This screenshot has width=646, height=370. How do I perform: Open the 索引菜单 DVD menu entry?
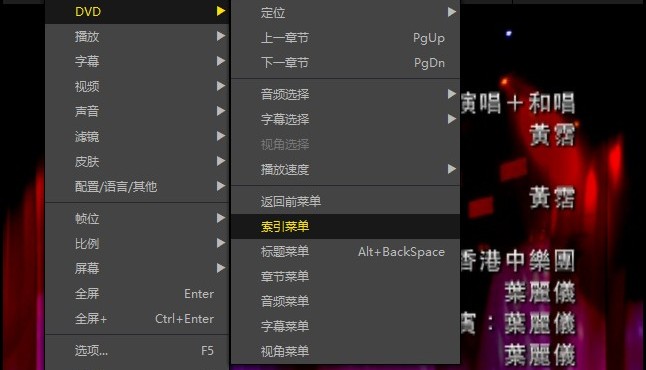[345, 226]
